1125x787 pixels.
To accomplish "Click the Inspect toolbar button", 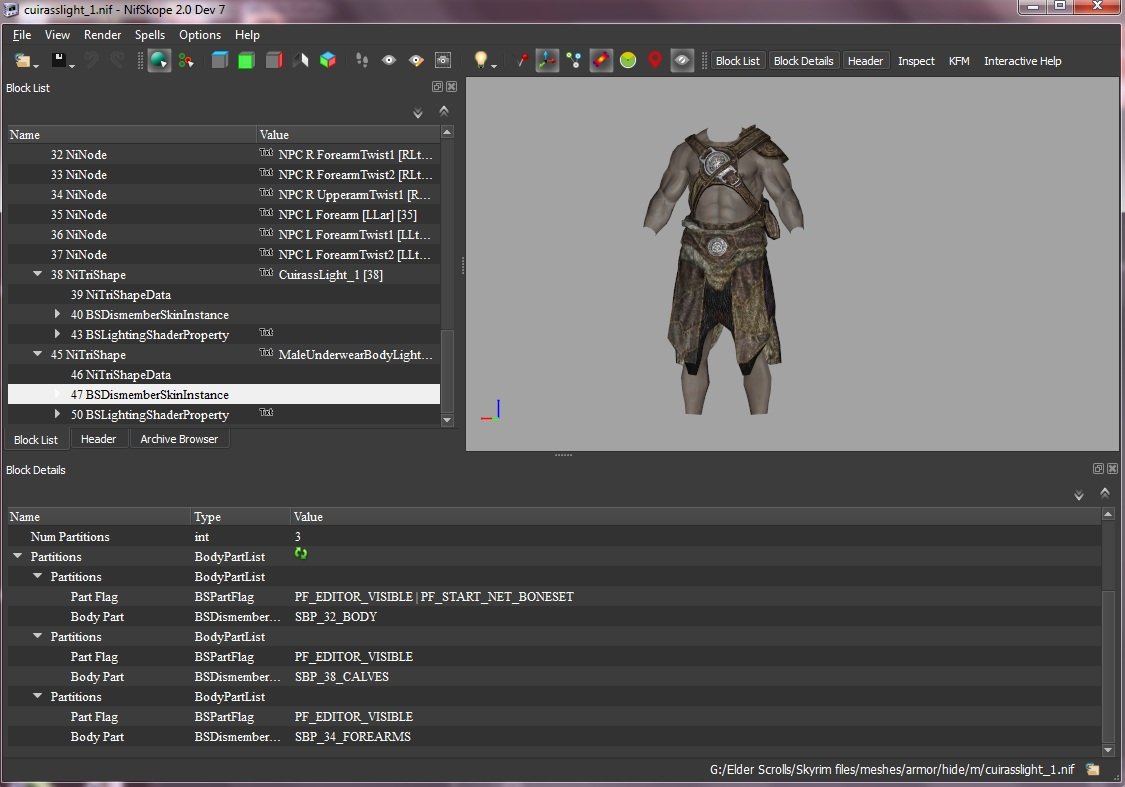I will tap(916, 61).
